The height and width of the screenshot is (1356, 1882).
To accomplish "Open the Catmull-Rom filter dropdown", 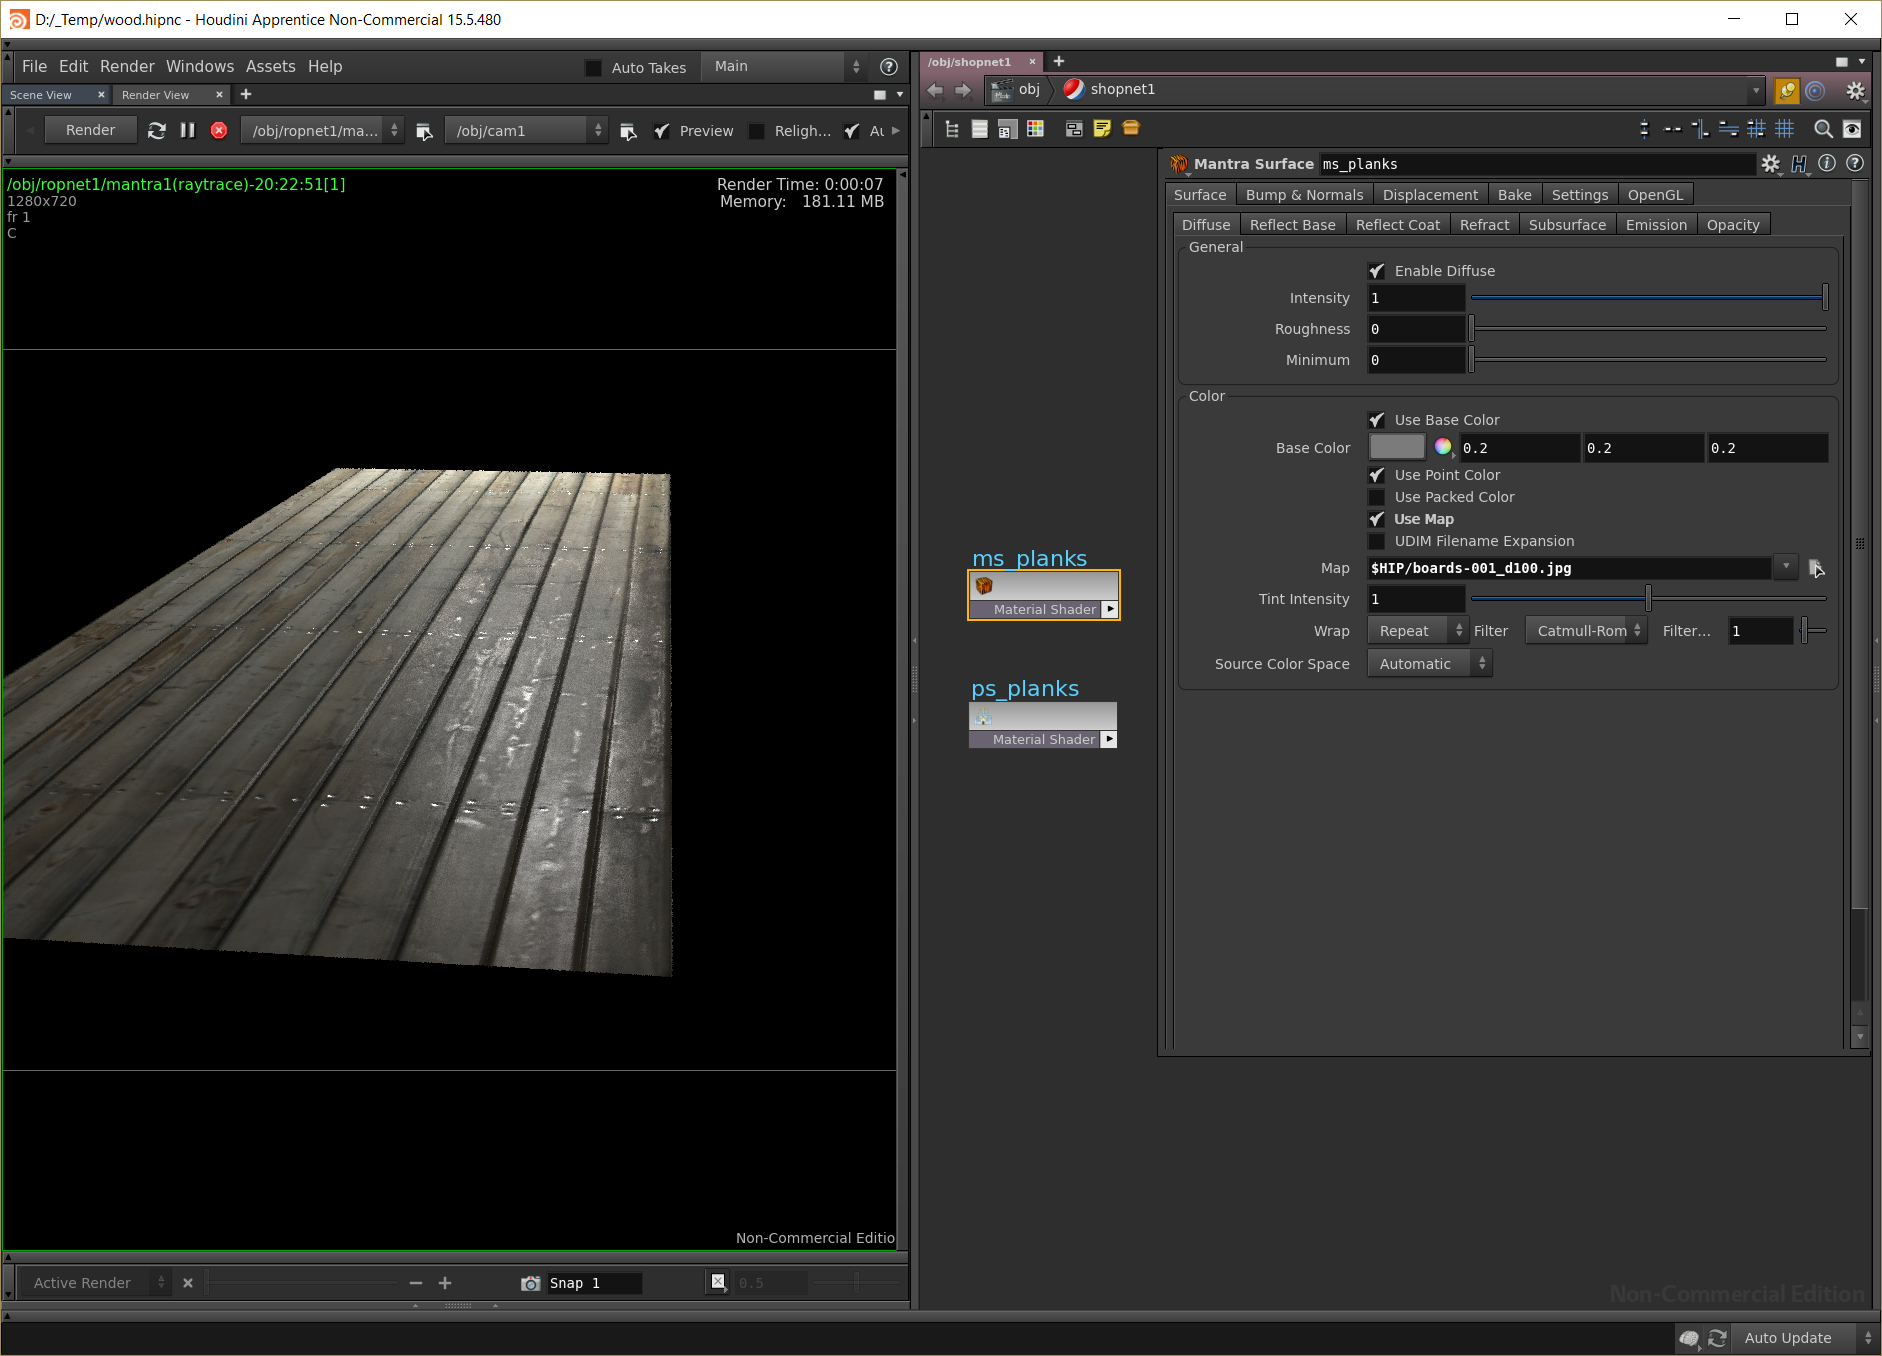I will (1586, 631).
